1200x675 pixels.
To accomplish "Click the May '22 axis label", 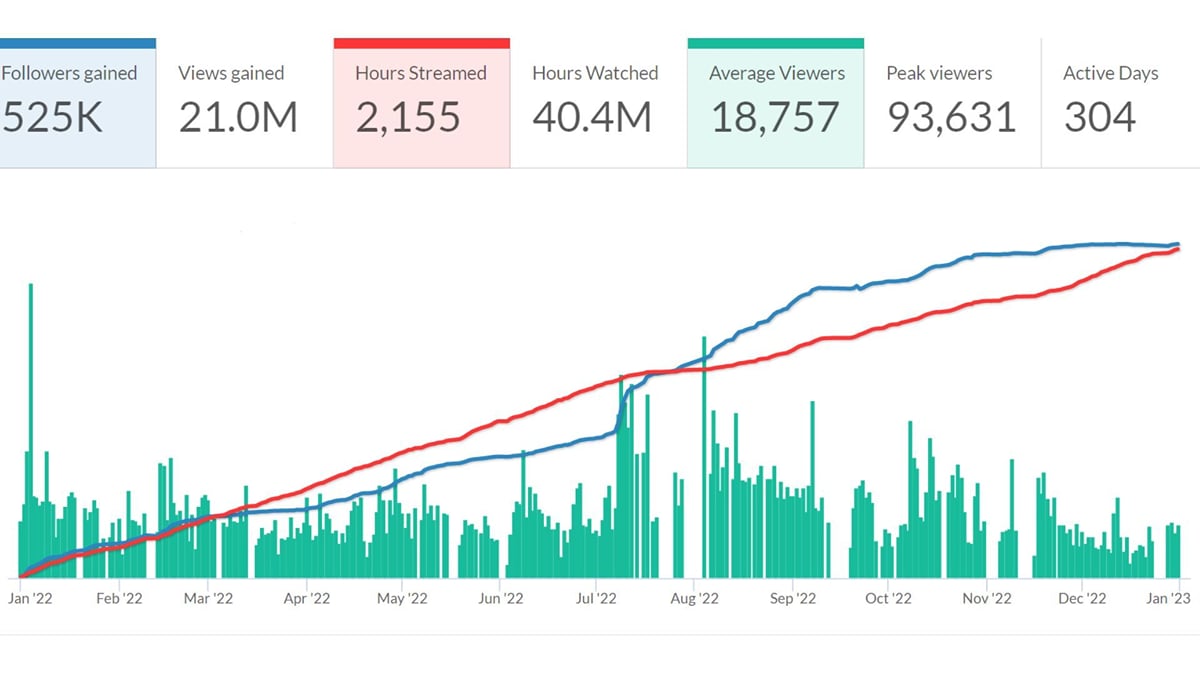I will coord(402,598).
